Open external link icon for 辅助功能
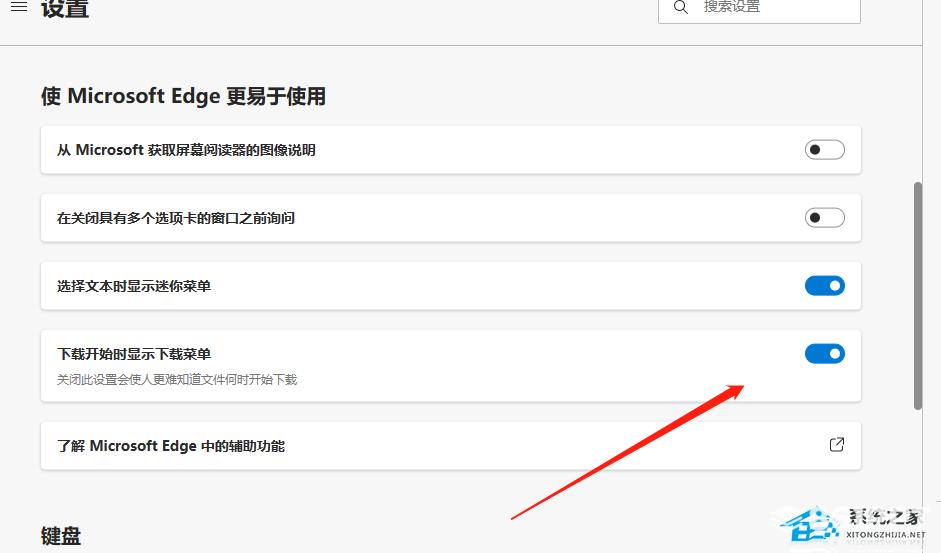The image size is (941, 553). pos(837,444)
